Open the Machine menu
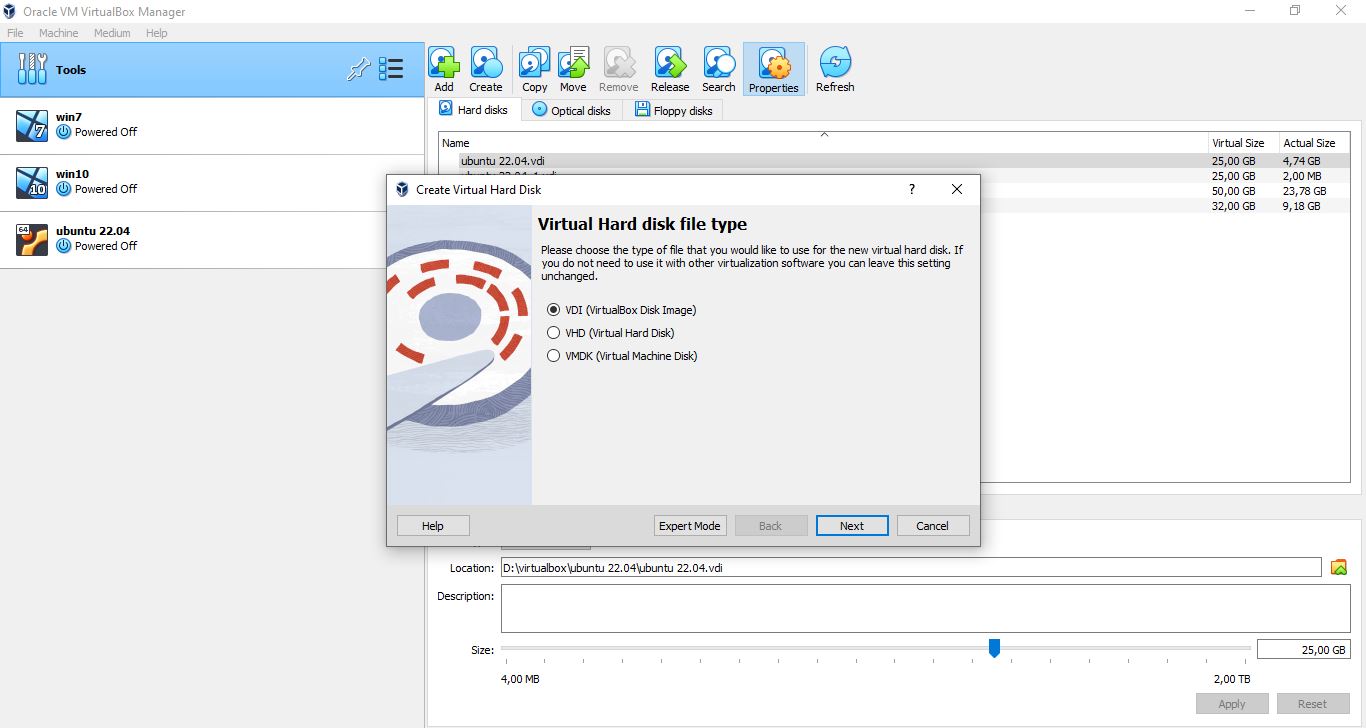This screenshot has height=728, width=1366. point(58,33)
